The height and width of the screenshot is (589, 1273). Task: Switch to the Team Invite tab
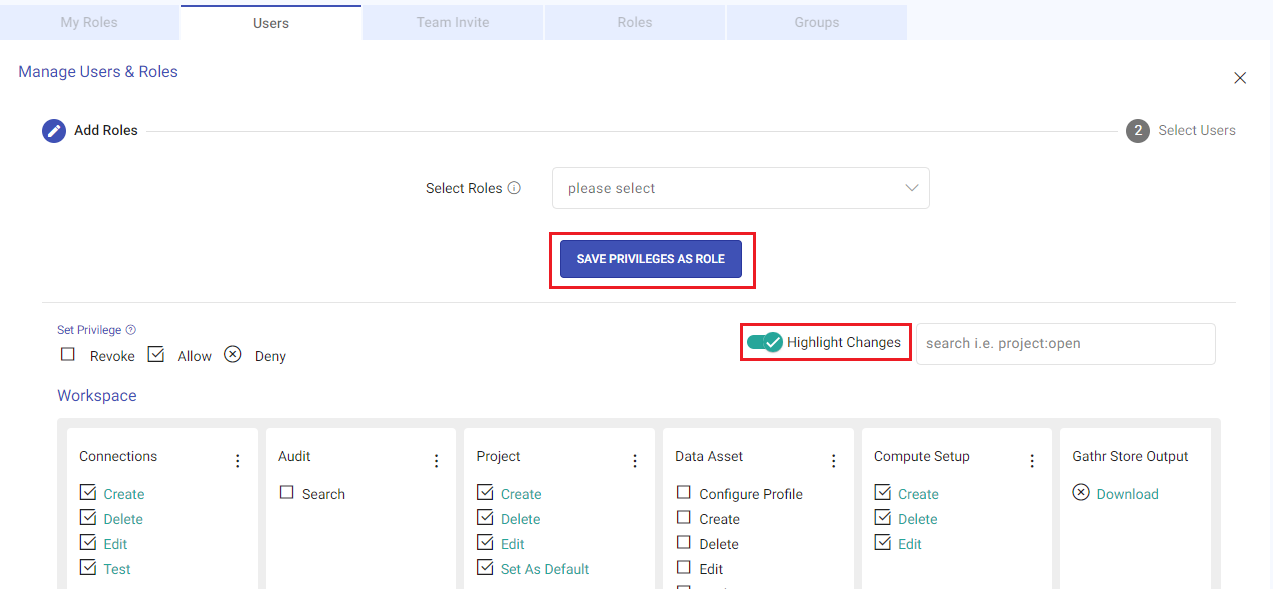pos(453,22)
